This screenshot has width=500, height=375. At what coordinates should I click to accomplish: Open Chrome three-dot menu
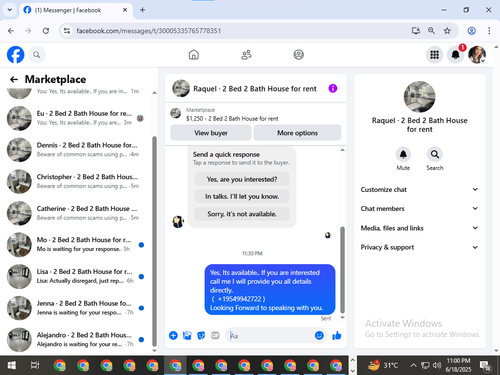click(489, 31)
